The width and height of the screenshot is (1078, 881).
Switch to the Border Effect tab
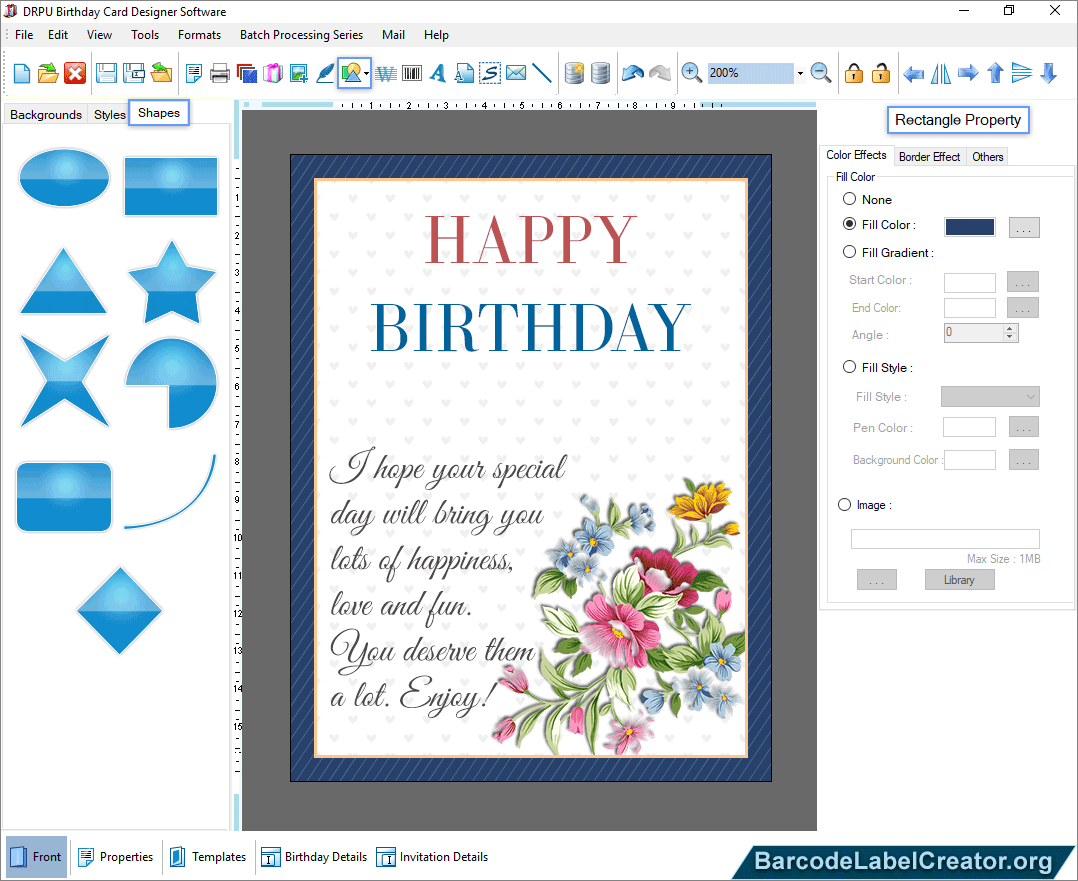(x=930, y=157)
